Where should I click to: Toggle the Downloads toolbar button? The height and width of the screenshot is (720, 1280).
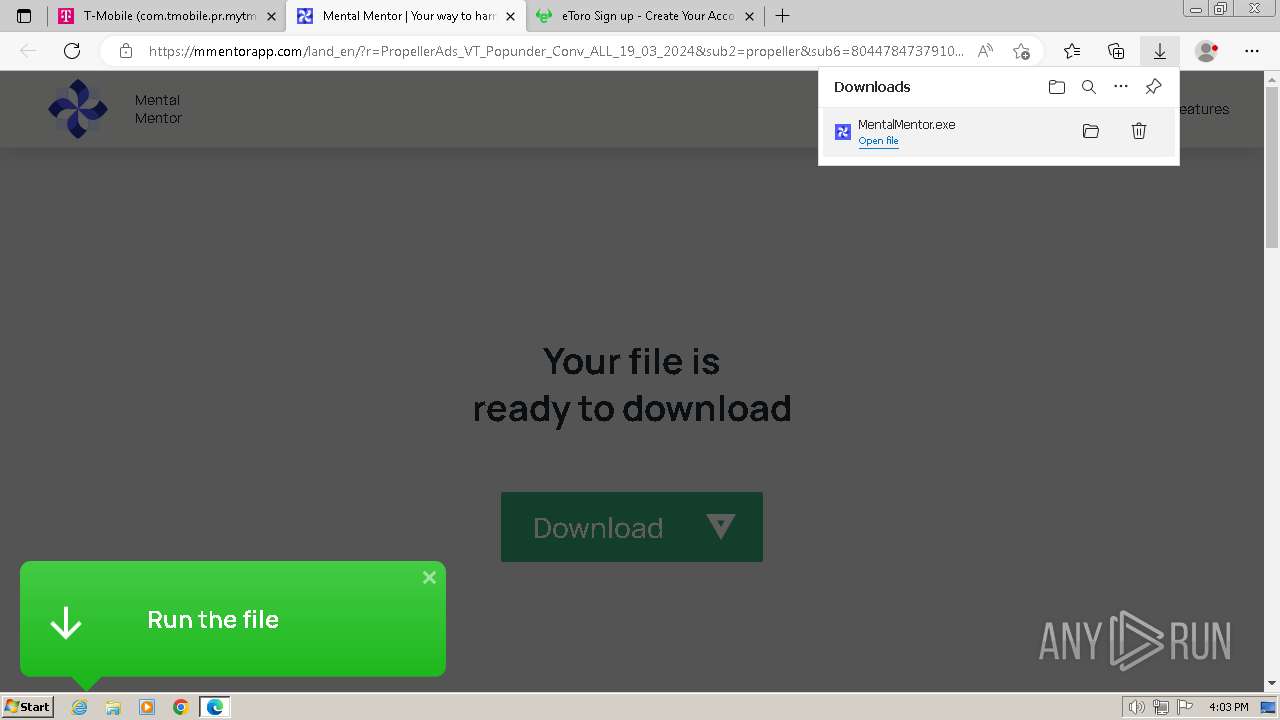tap(1160, 51)
